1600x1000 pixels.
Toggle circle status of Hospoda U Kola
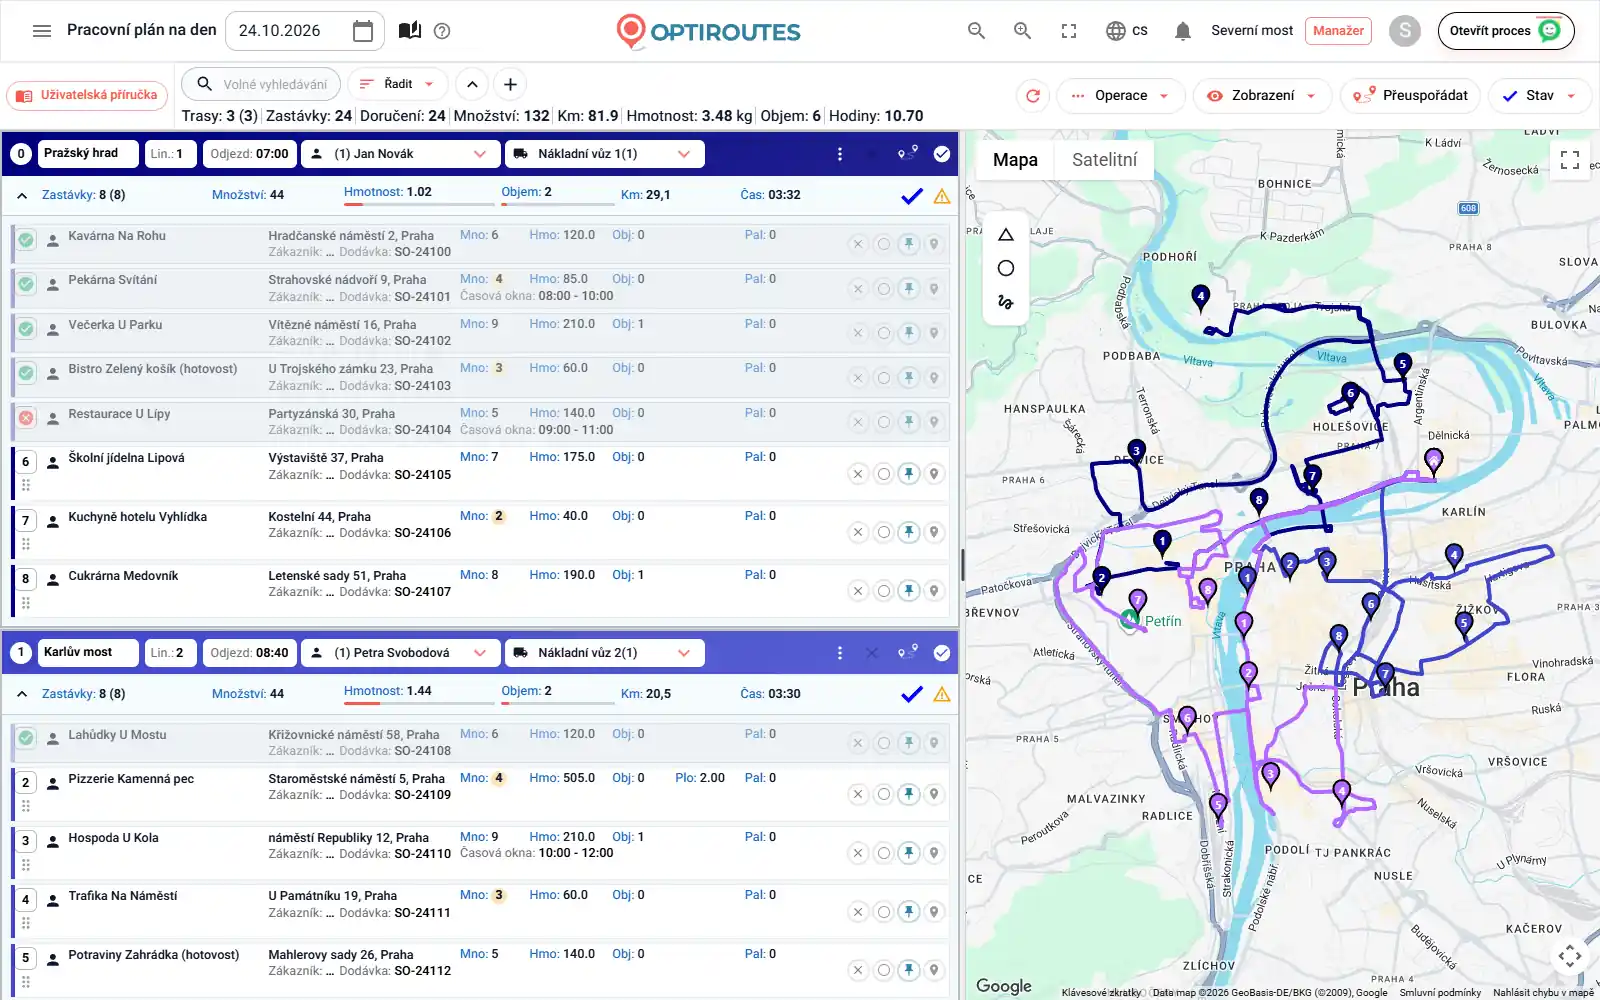(883, 853)
